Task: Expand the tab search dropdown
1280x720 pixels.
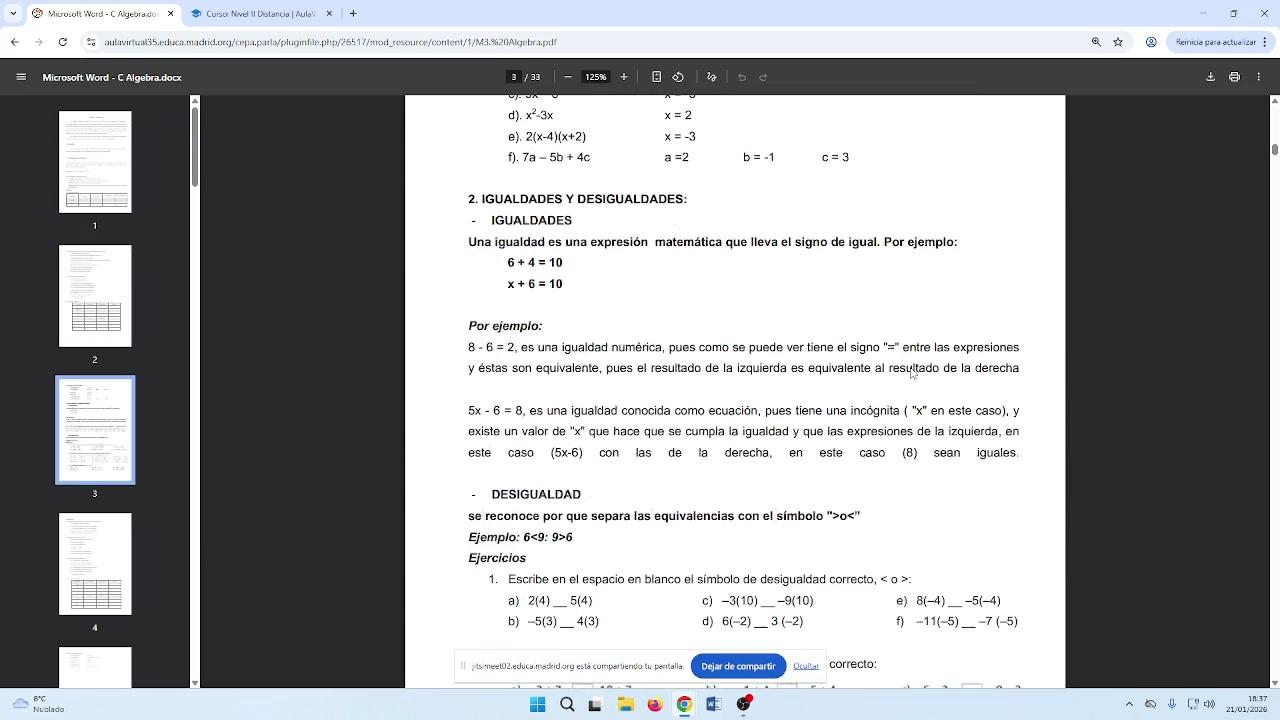Action: click(12, 14)
